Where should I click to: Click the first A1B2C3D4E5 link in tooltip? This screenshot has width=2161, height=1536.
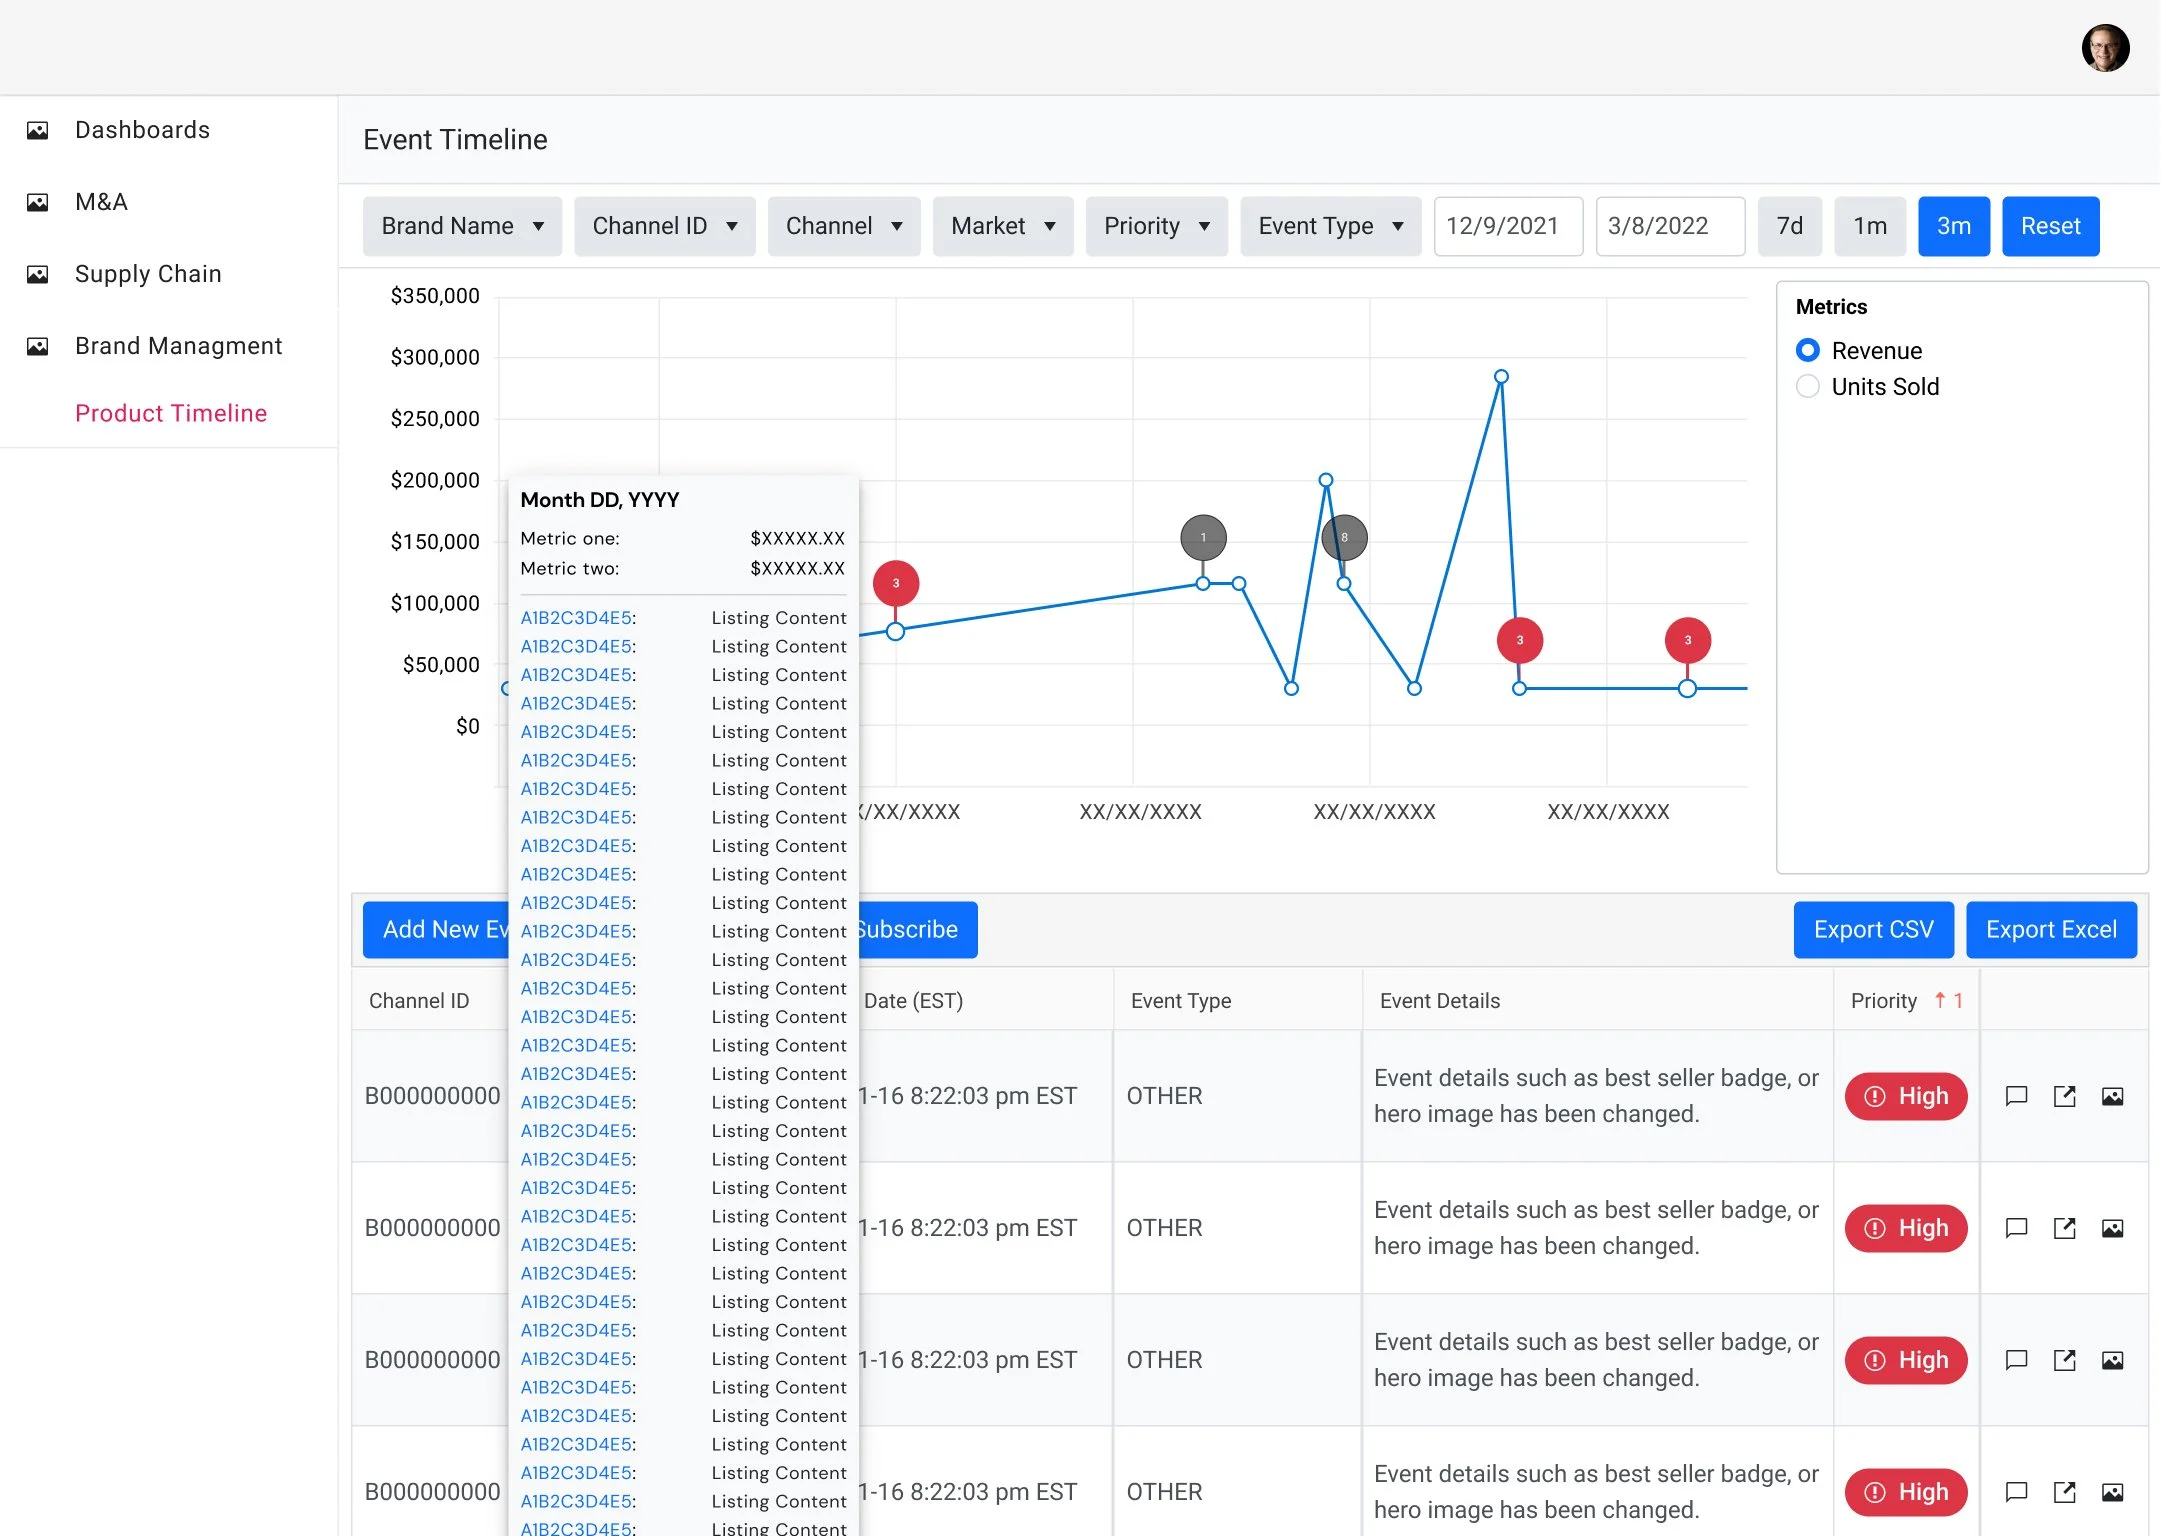[576, 618]
